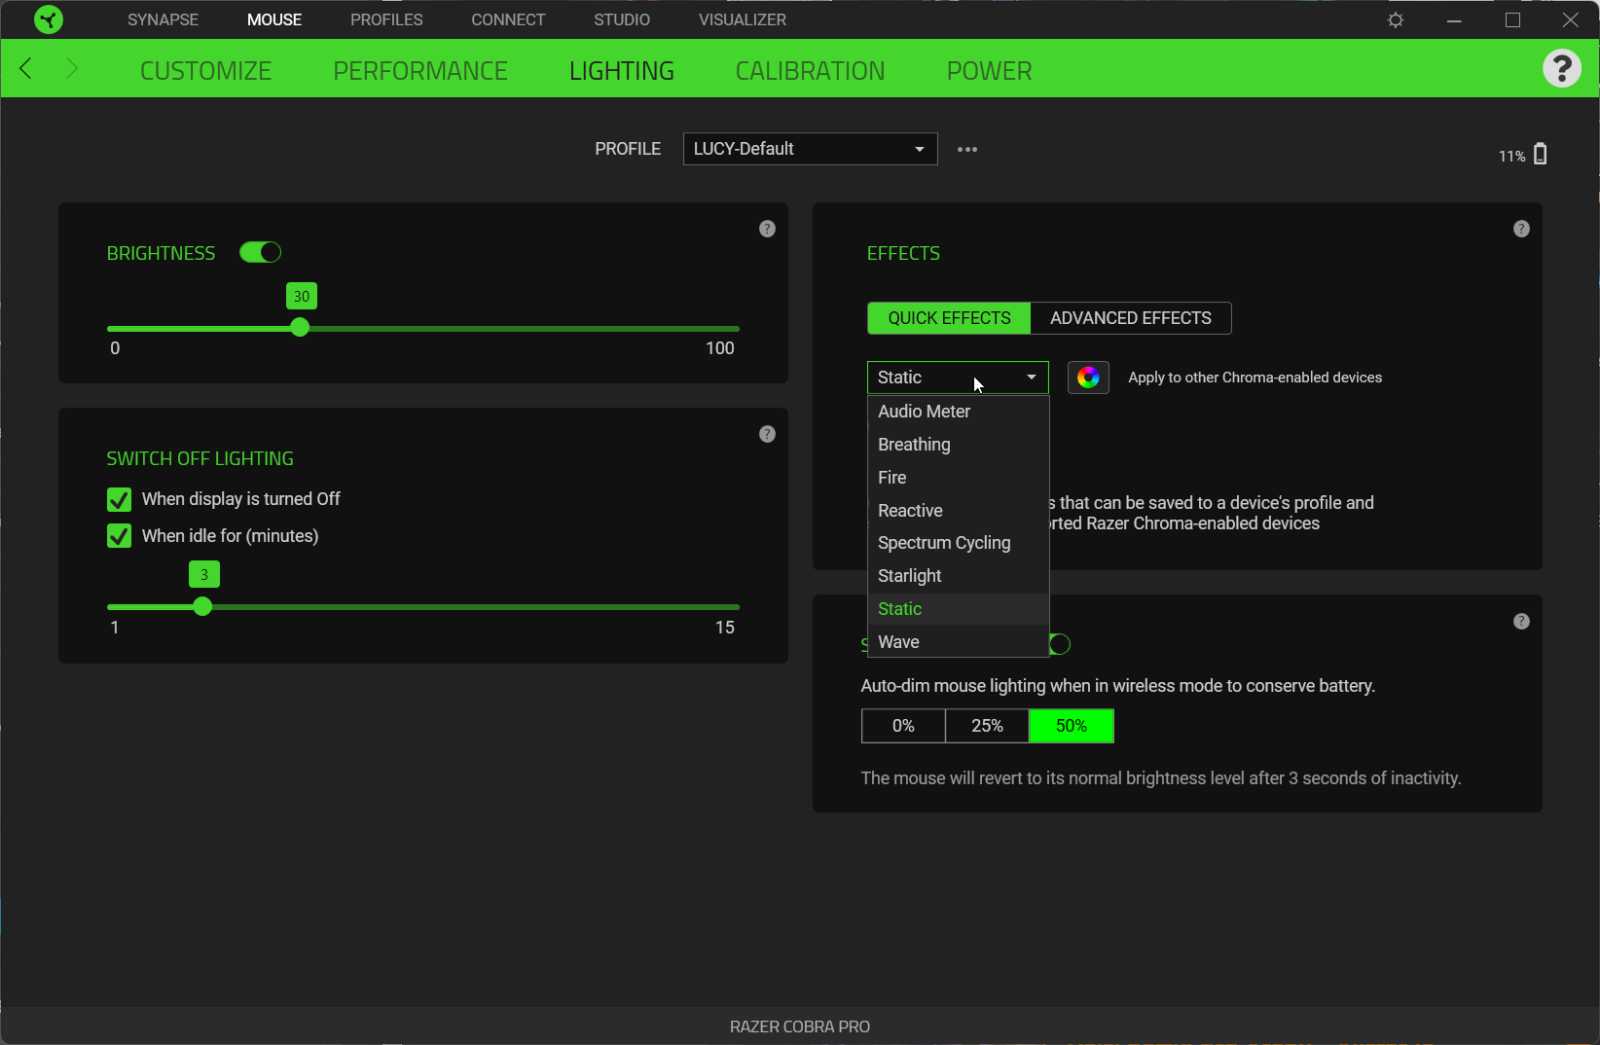Go to the CUSTOMIZE section
This screenshot has width=1600, height=1045.
click(x=206, y=71)
